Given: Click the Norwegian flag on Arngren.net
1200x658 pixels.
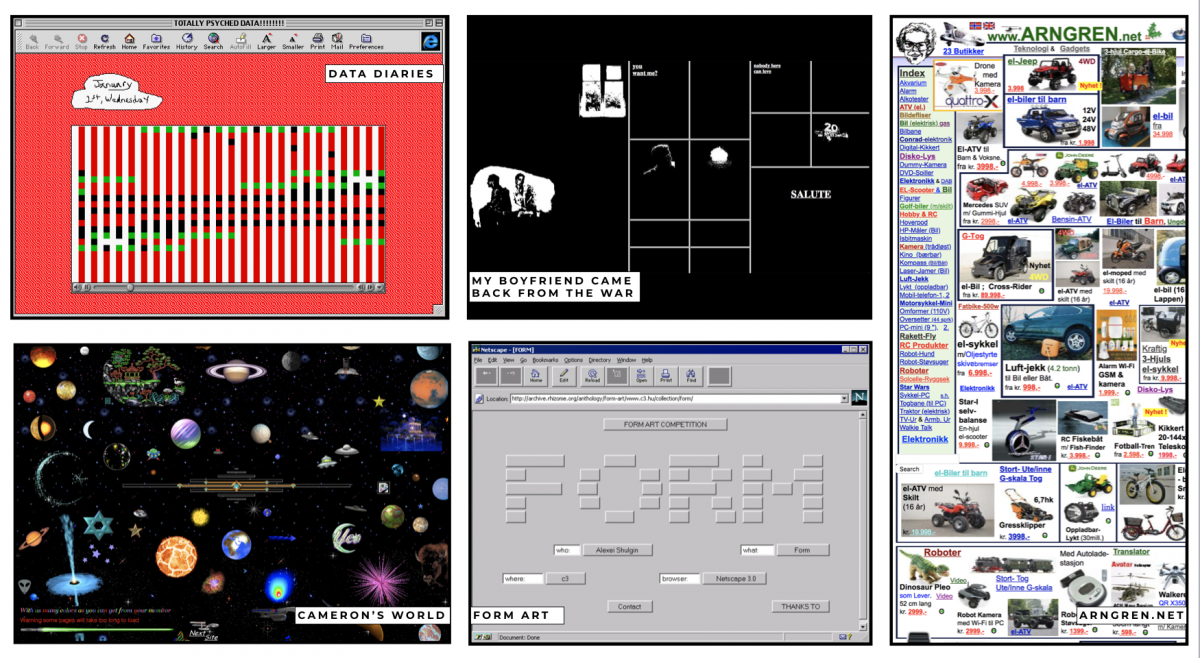Looking at the screenshot, I should point(975,26).
